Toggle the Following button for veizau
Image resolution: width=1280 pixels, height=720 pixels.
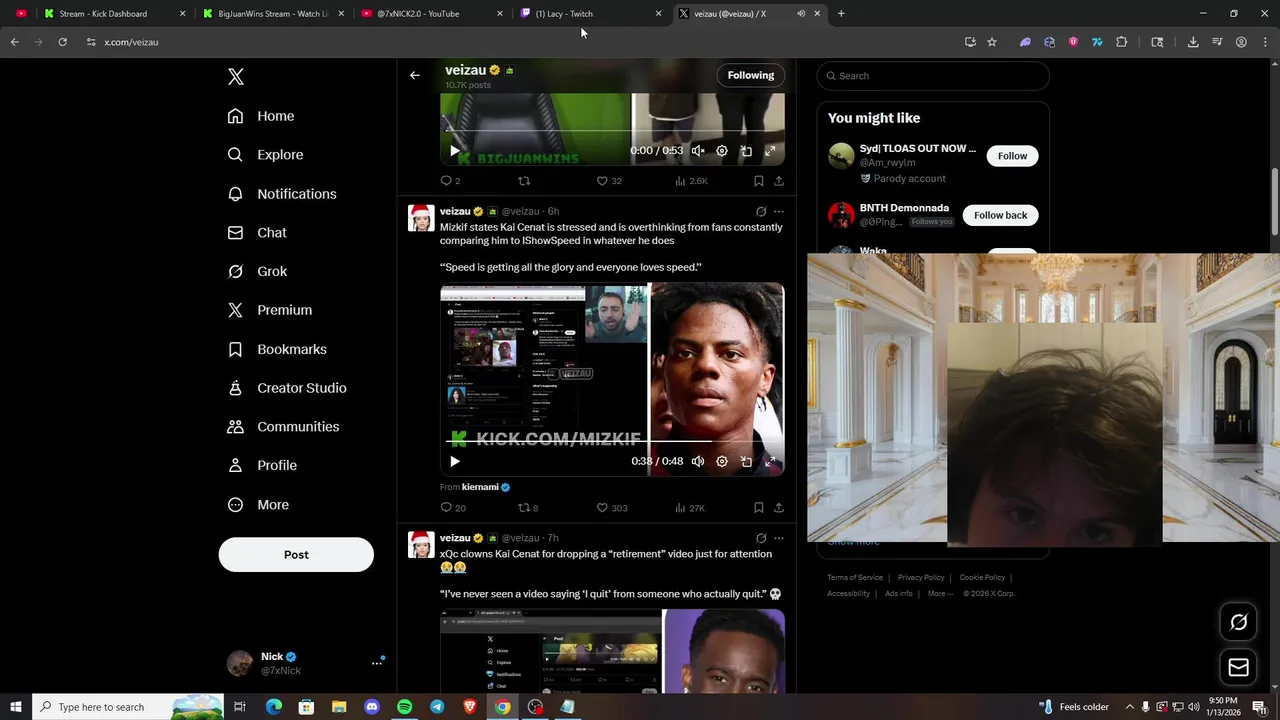(x=751, y=75)
